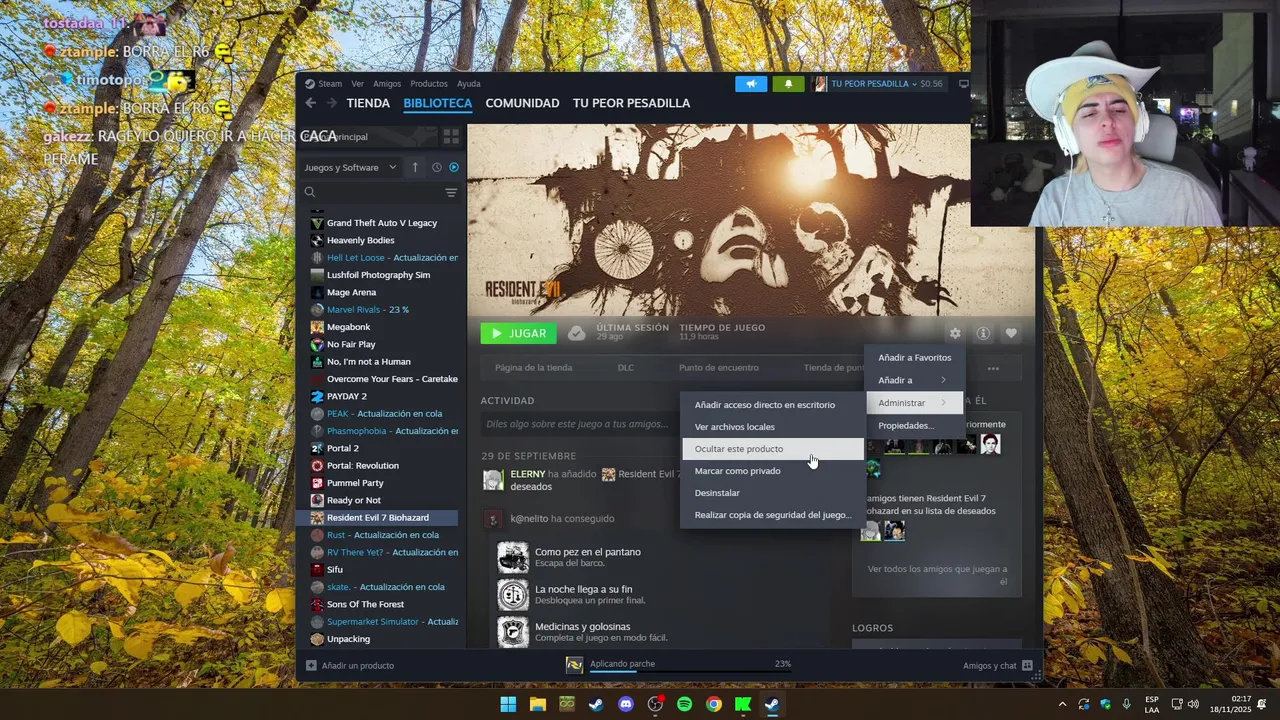Open Página de la tienda link
The height and width of the screenshot is (720, 1280).
tap(534, 368)
